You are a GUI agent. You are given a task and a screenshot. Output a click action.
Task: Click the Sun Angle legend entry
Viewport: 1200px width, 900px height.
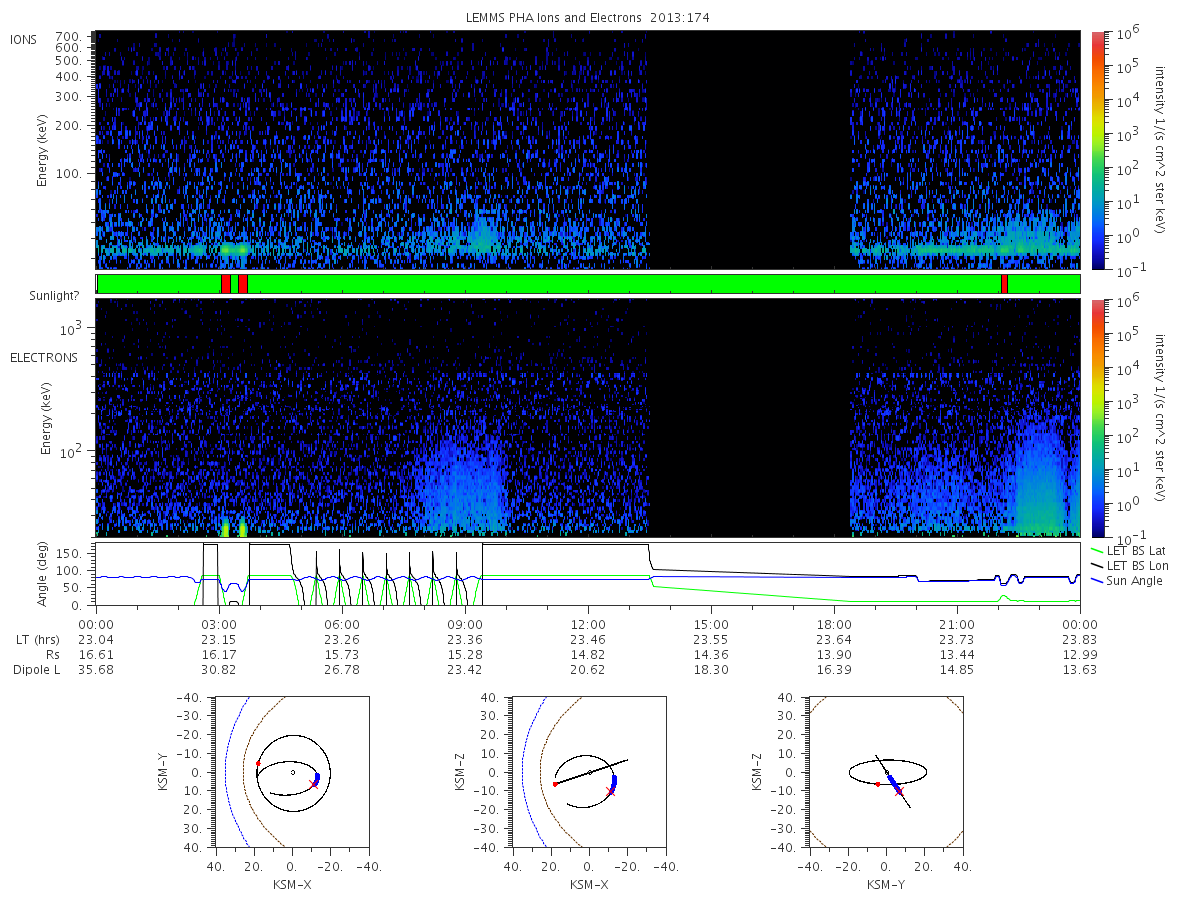pos(1127,581)
